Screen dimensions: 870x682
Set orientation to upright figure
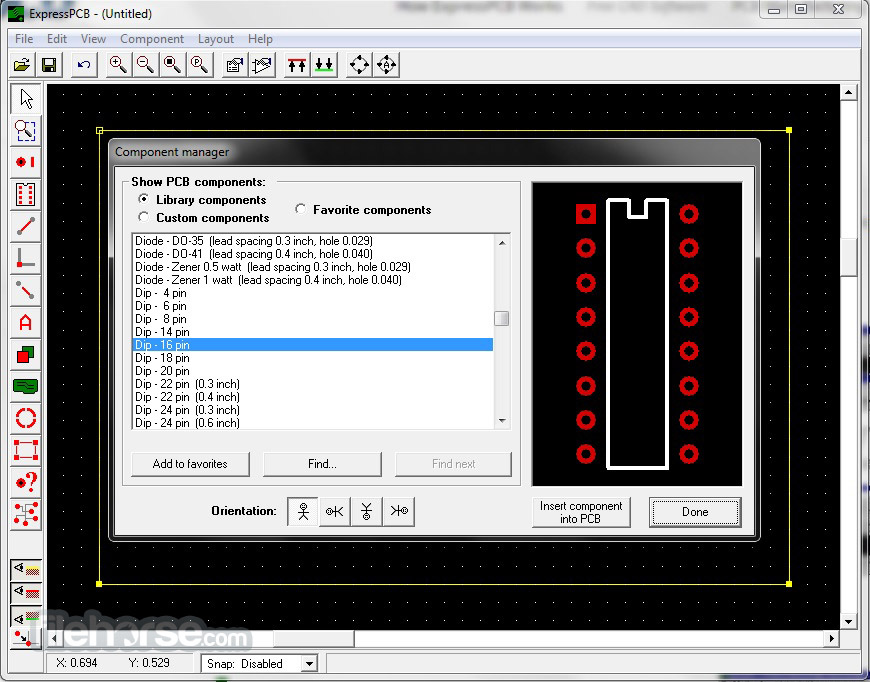(303, 511)
